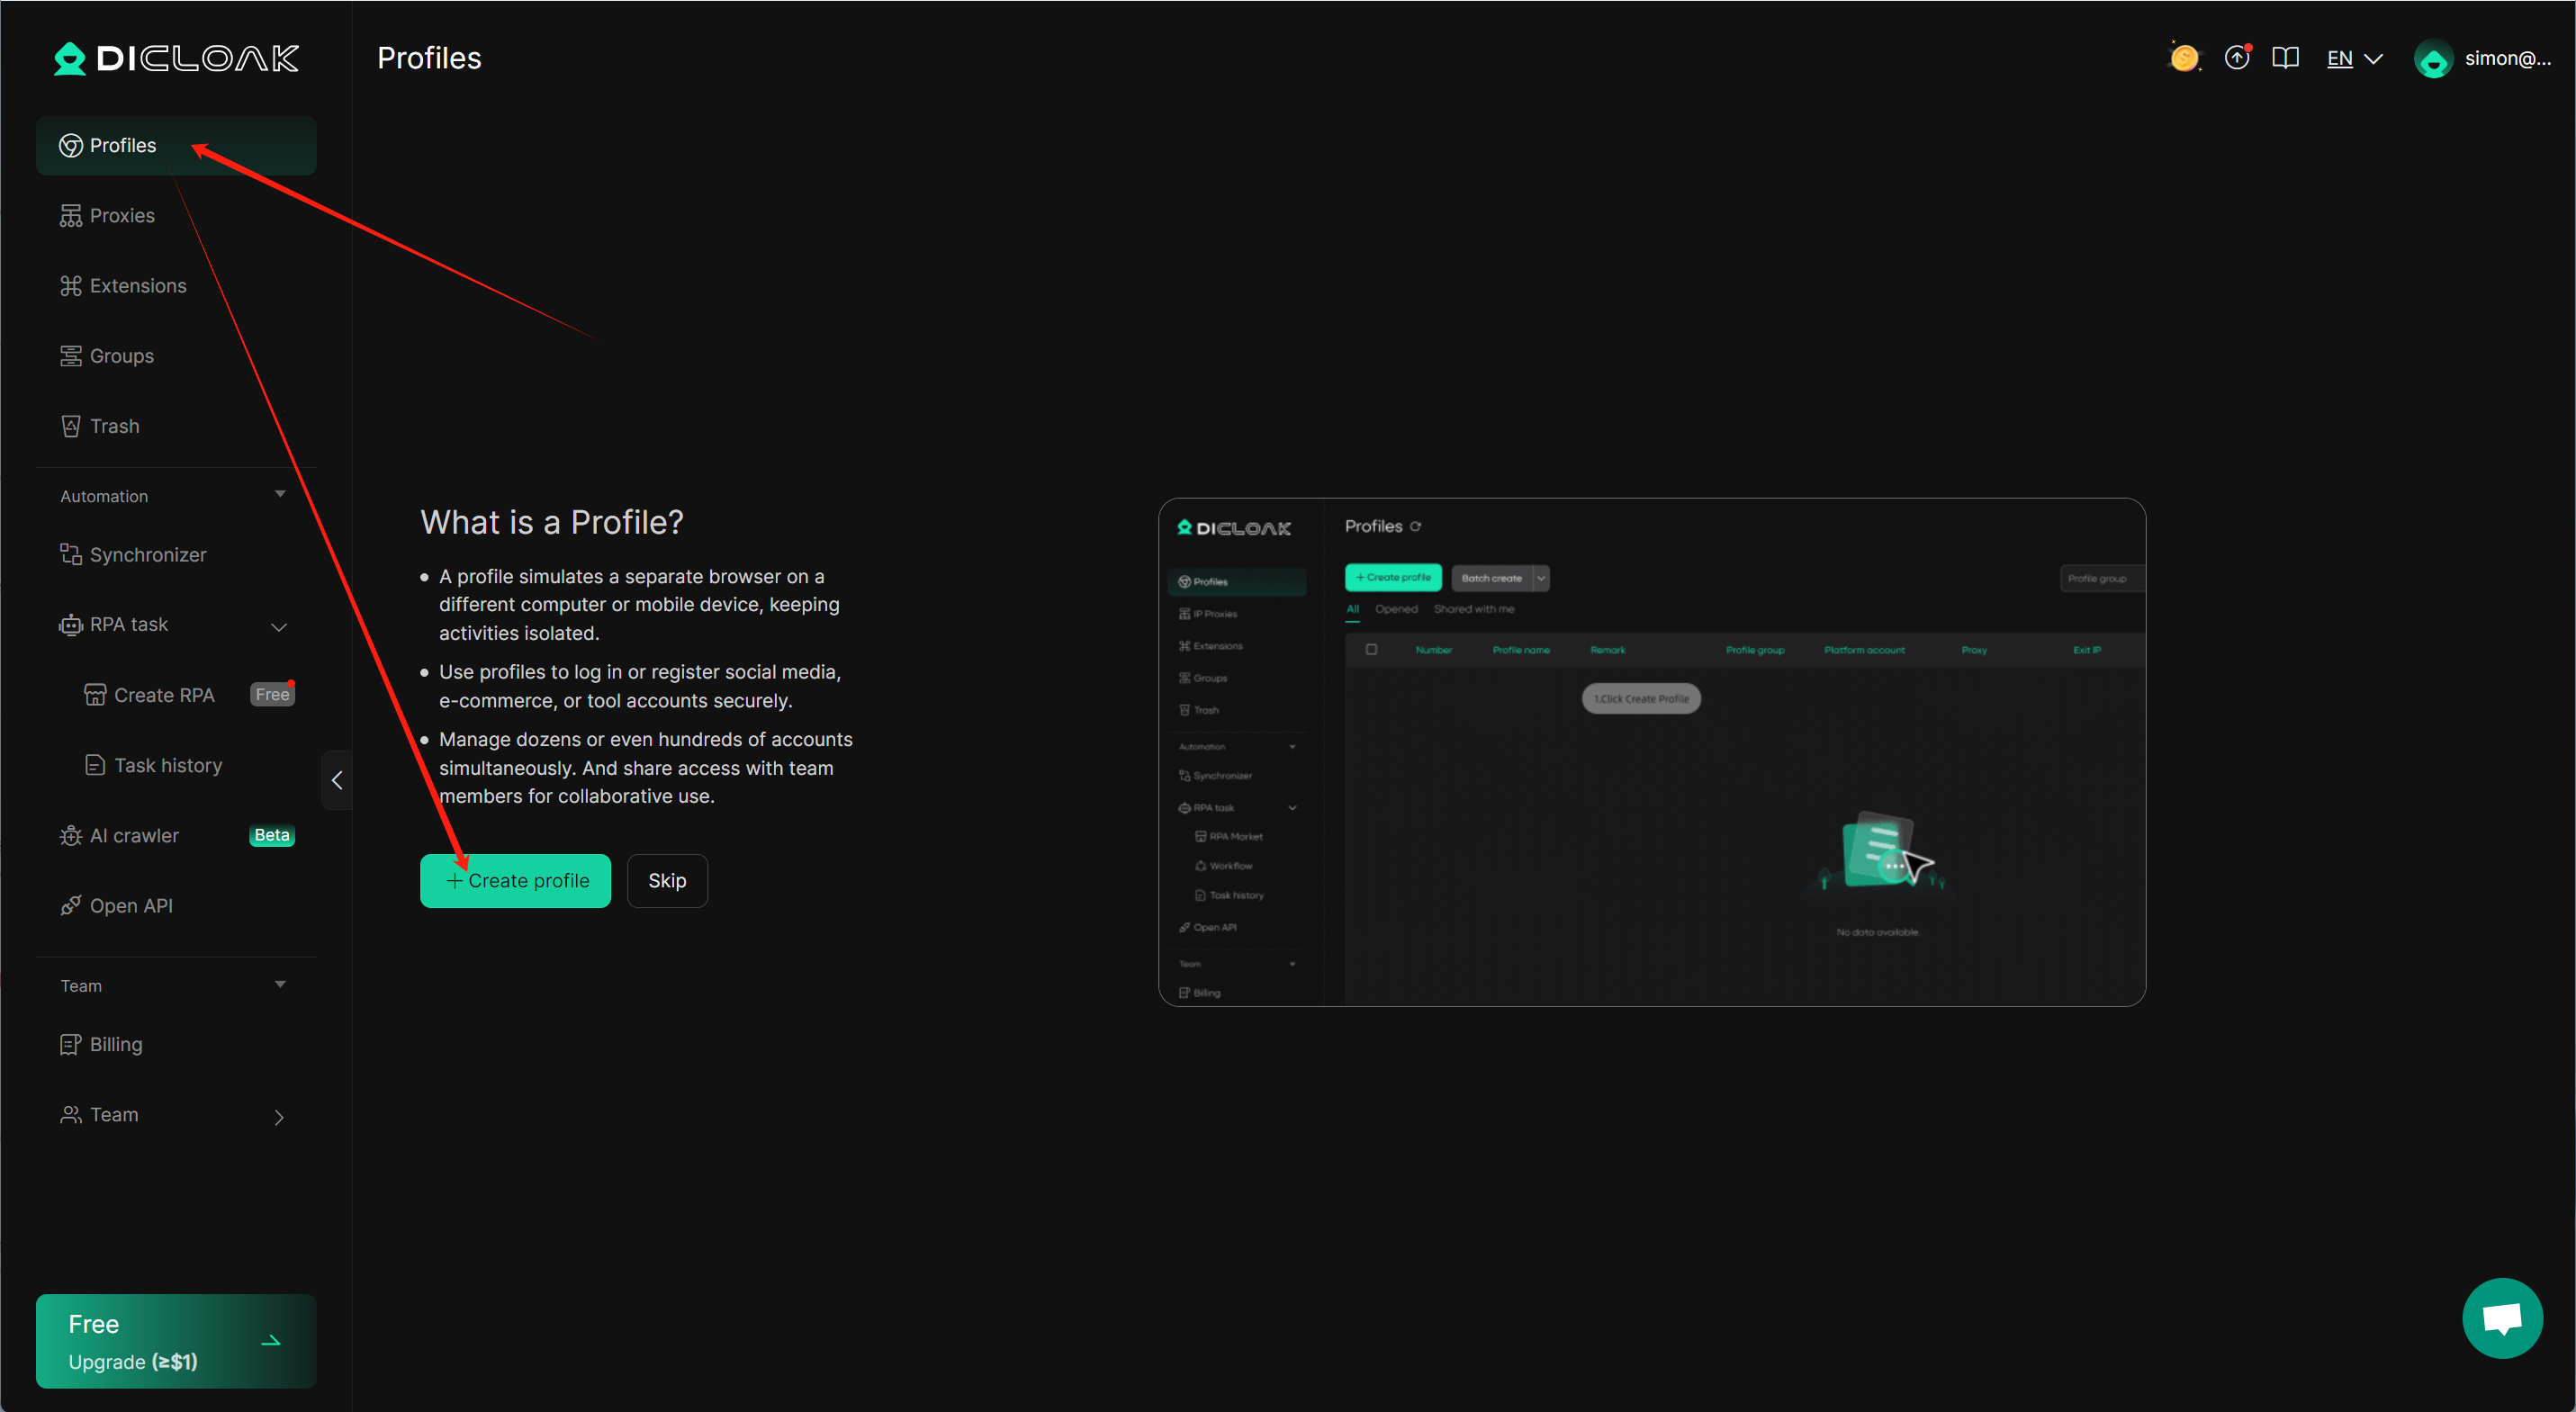Image resolution: width=2576 pixels, height=1412 pixels.
Task: Open the book documentation icon
Action: coord(2285,58)
